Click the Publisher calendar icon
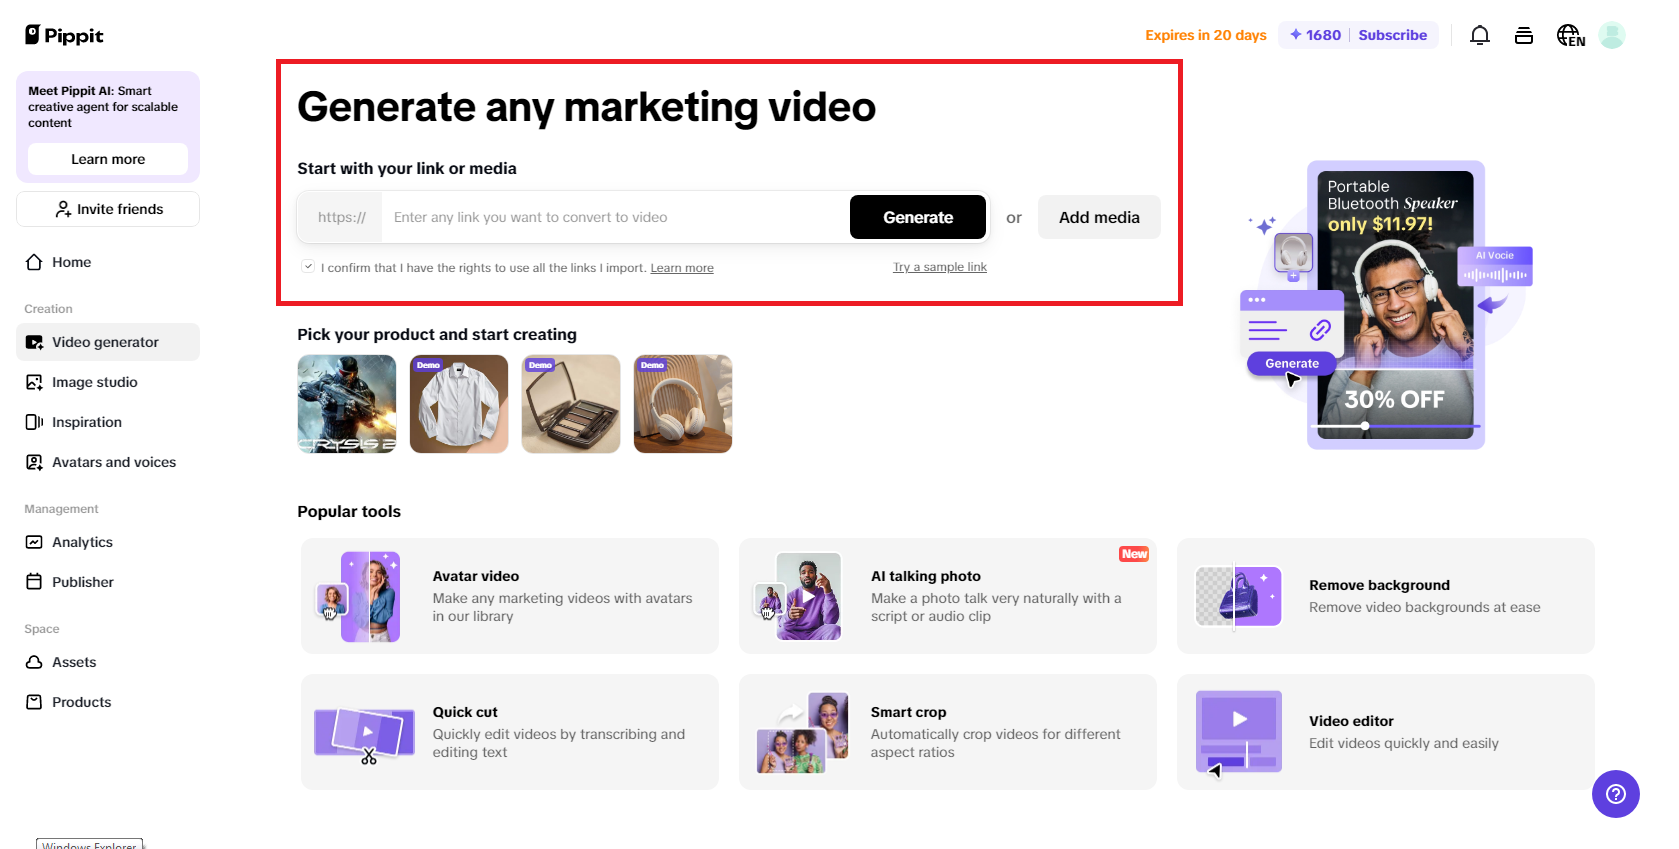Screen dimensions: 1679x849 tap(34, 582)
